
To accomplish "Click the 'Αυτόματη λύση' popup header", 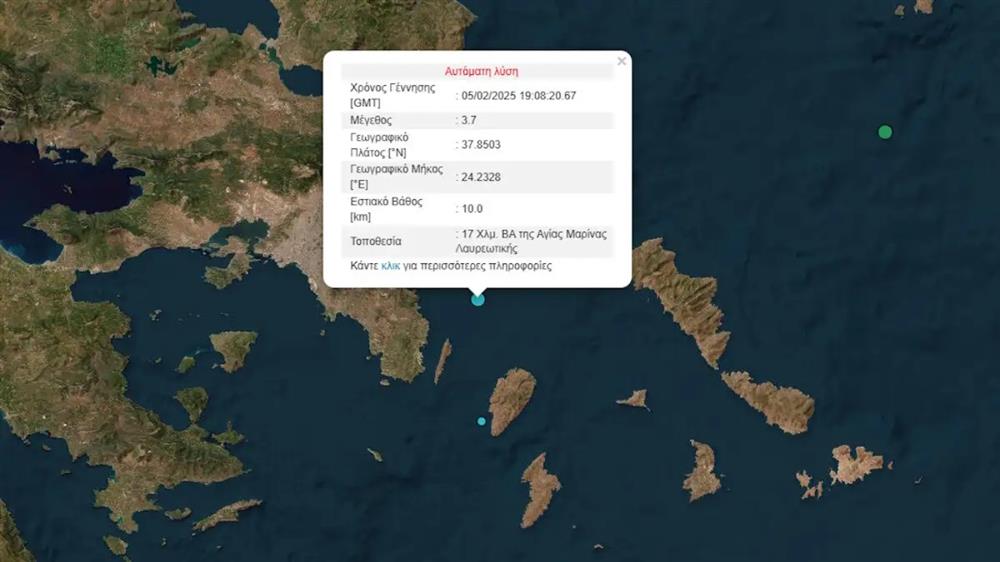I will (x=481, y=72).
